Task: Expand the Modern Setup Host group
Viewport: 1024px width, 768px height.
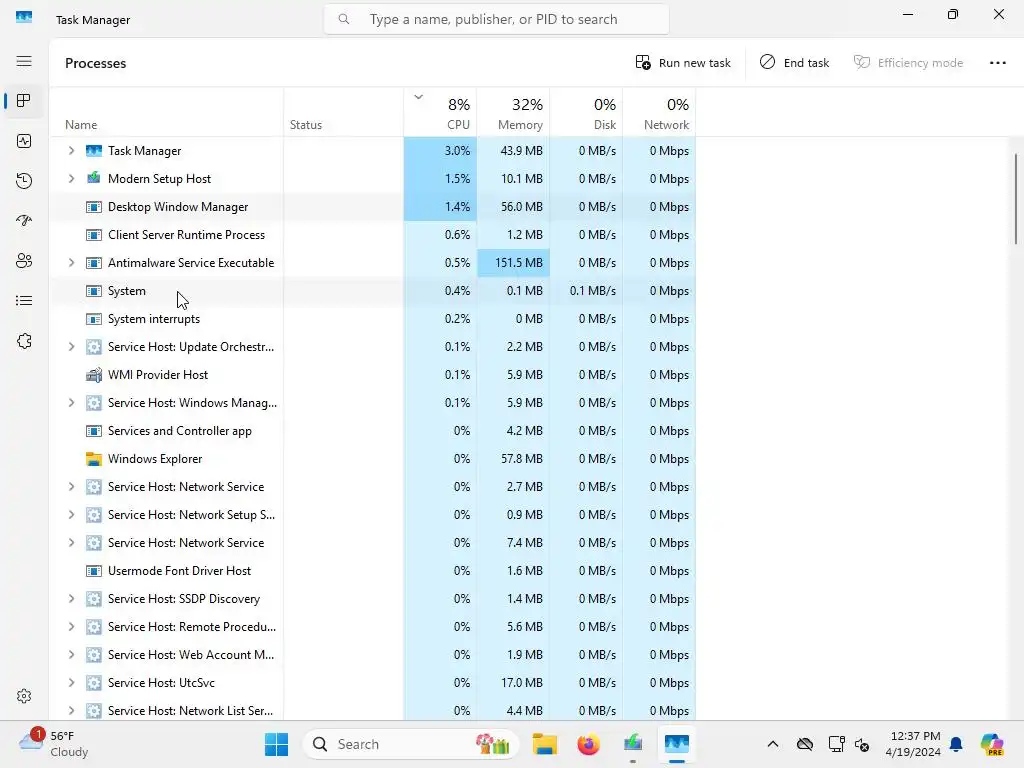Action: click(x=71, y=178)
